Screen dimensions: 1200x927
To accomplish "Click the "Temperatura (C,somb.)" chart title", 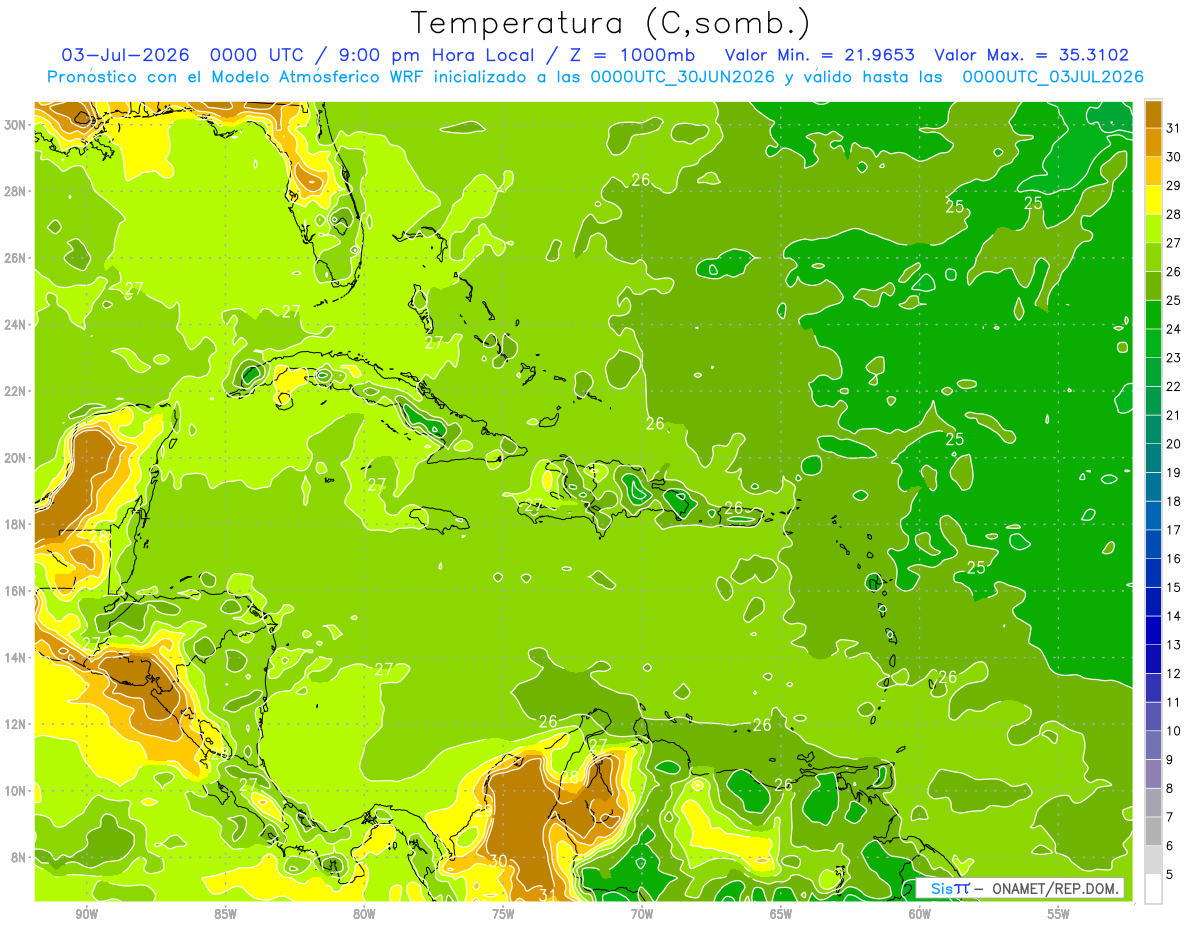I will (x=611, y=24).
